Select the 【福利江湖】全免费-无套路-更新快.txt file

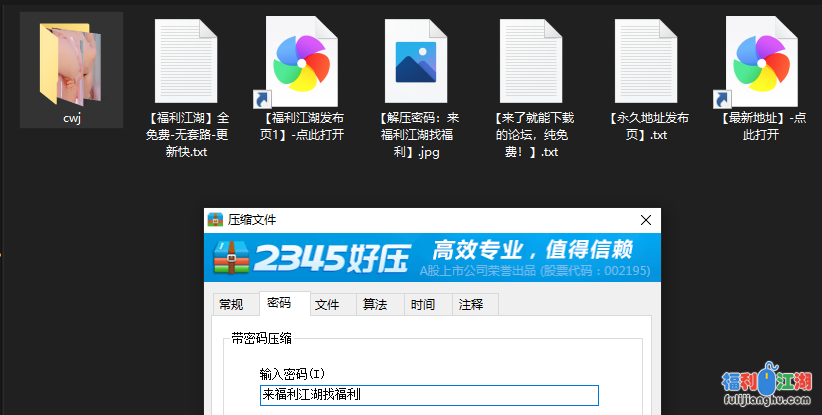coord(185,62)
